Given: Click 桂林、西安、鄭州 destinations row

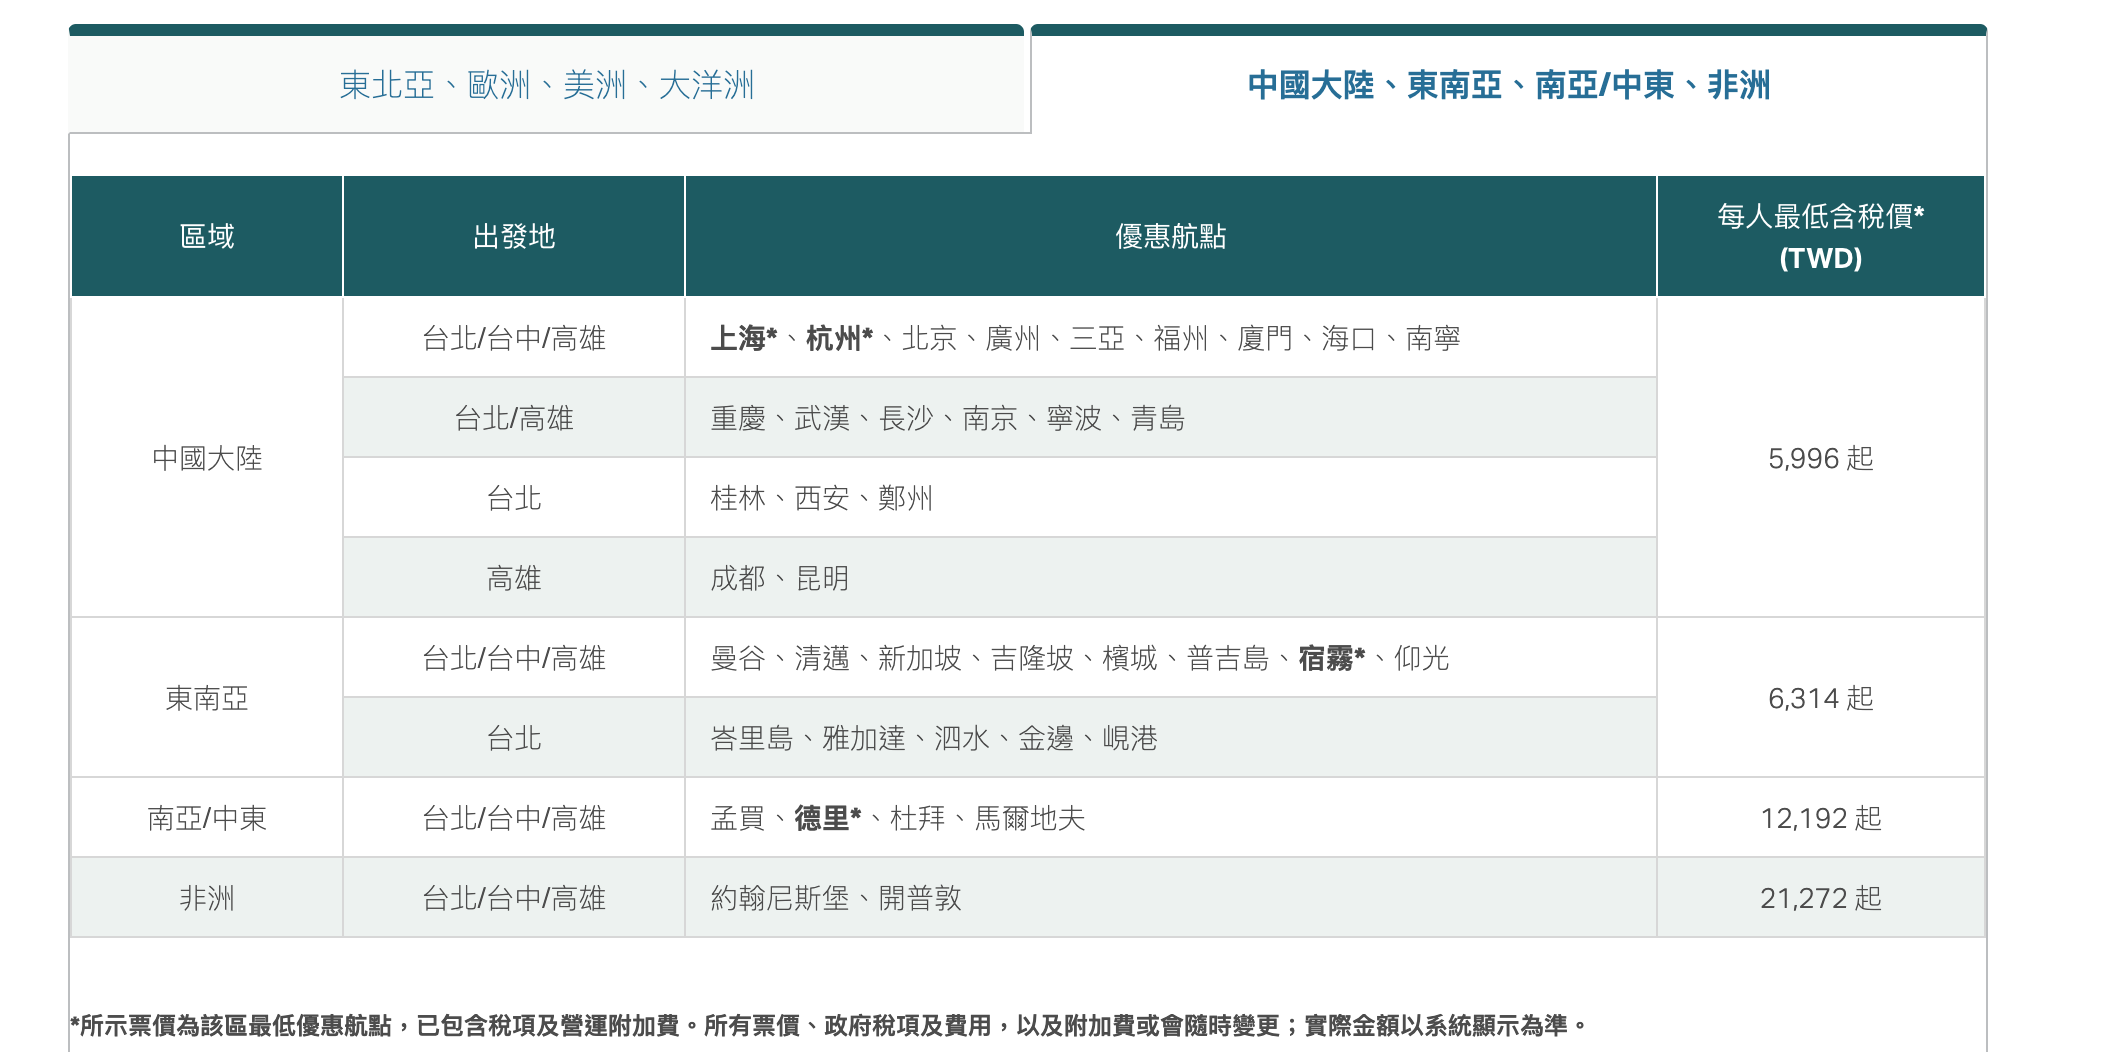Looking at the screenshot, I should [x=1170, y=498].
